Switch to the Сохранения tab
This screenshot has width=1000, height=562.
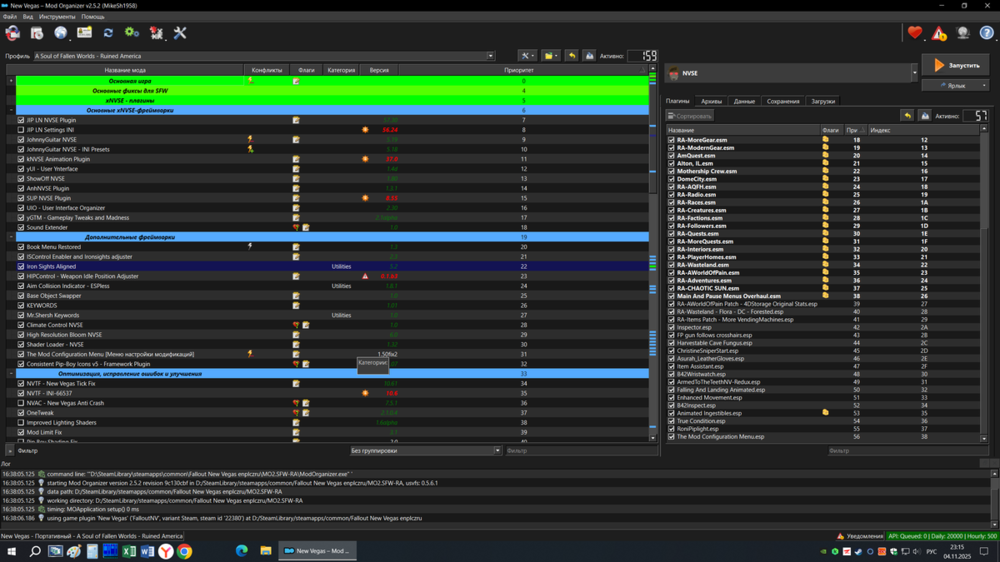783,101
